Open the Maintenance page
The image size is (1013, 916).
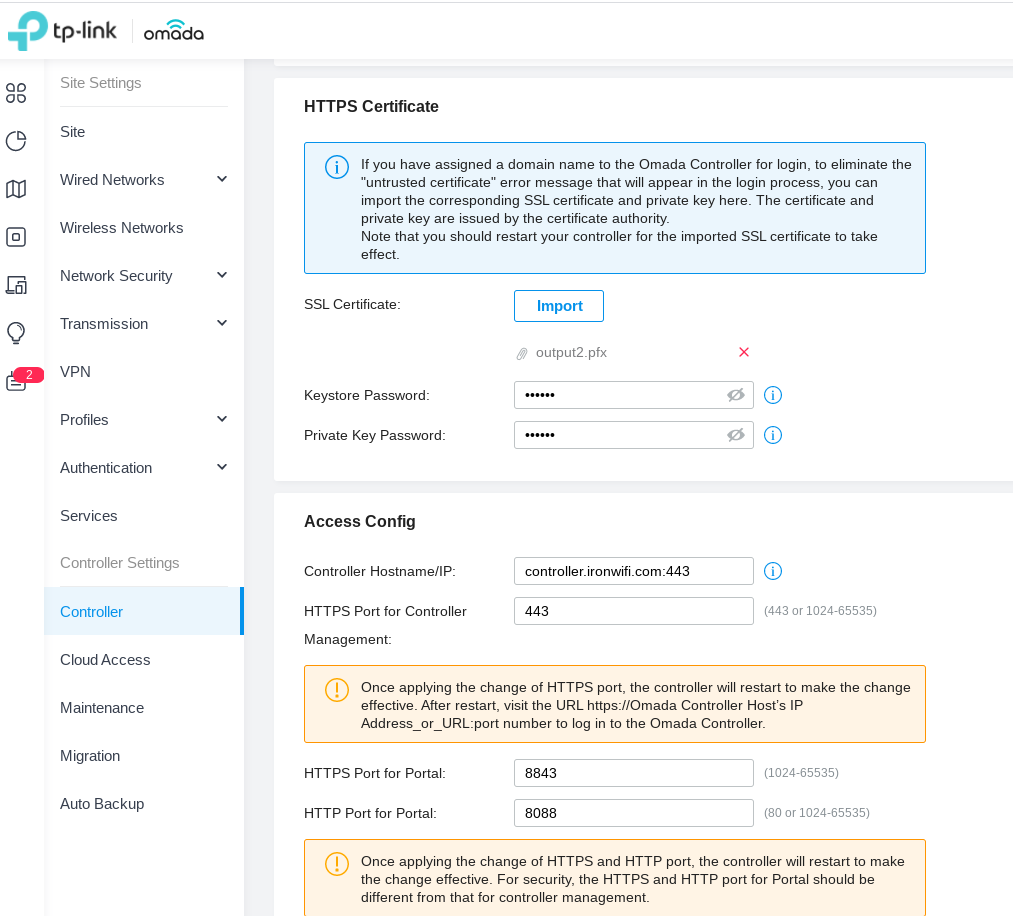coord(102,707)
